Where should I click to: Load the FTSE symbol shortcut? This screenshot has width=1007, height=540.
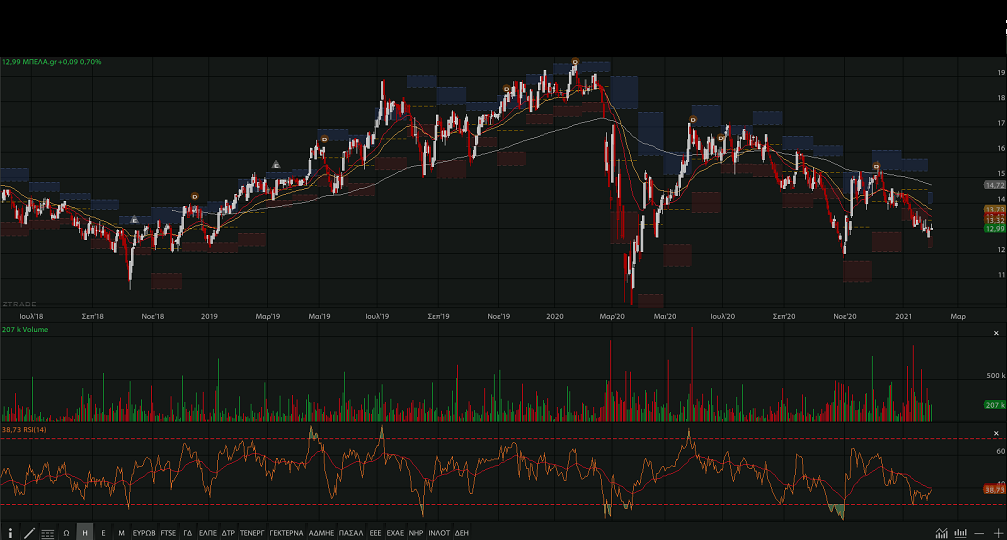click(x=169, y=533)
